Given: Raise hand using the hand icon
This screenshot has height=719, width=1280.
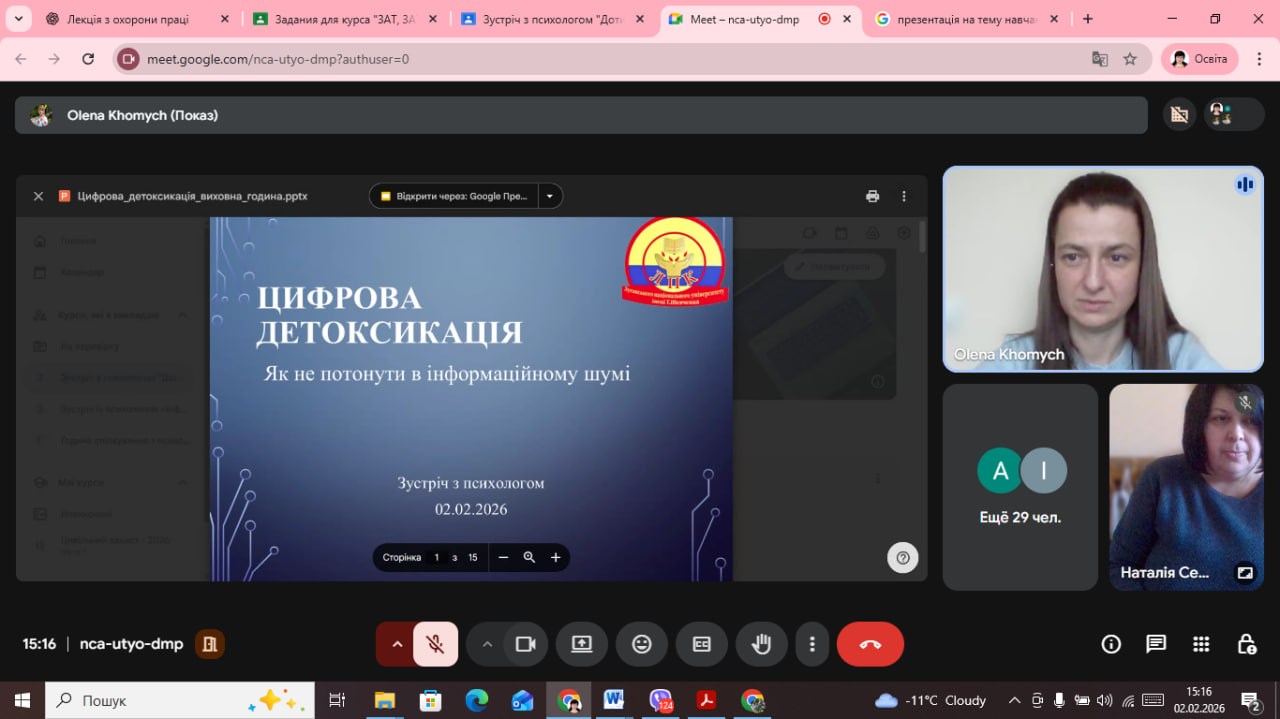Looking at the screenshot, I should click(762, 644).
